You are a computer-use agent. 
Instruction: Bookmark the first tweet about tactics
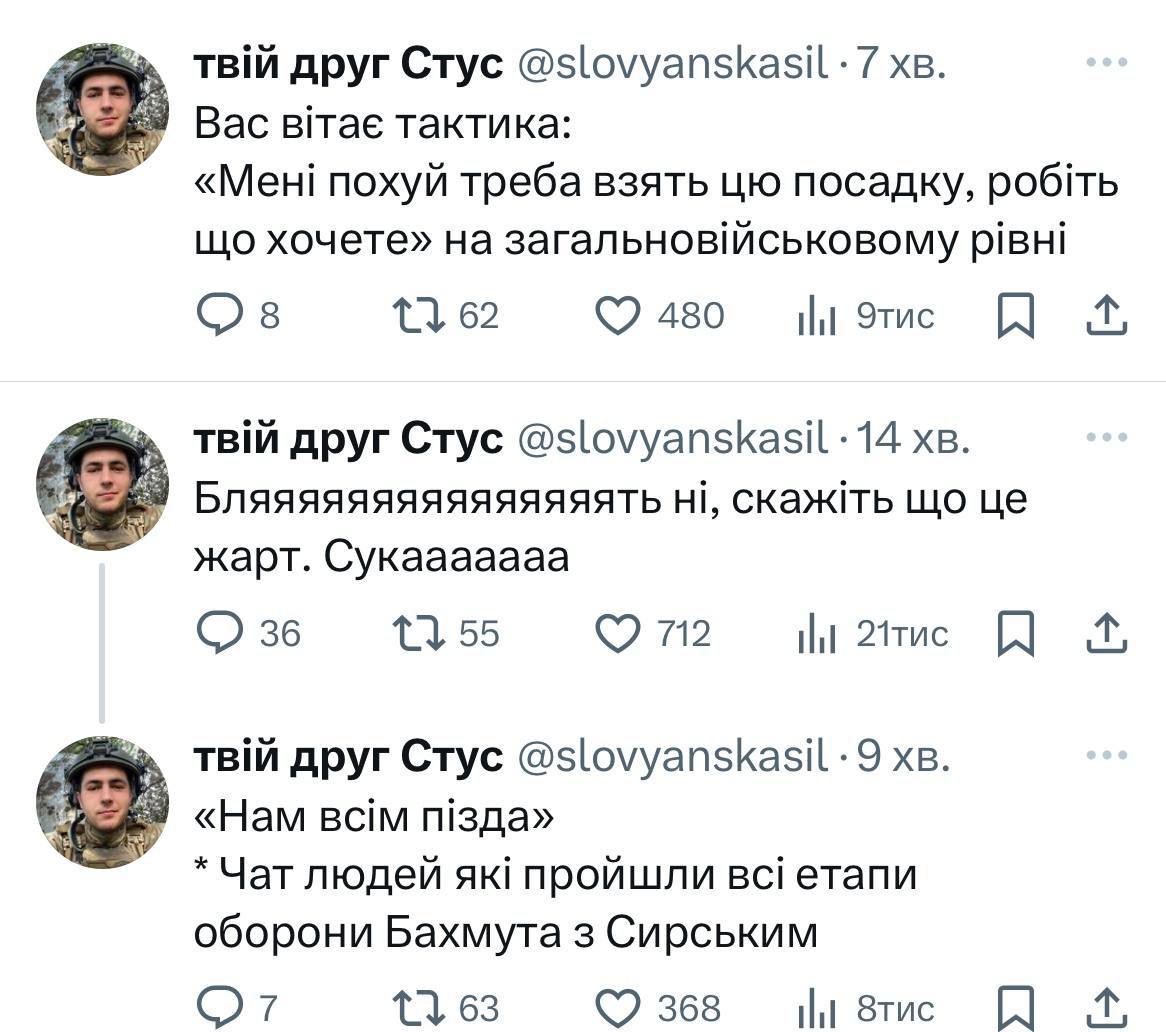[1016, 316]
